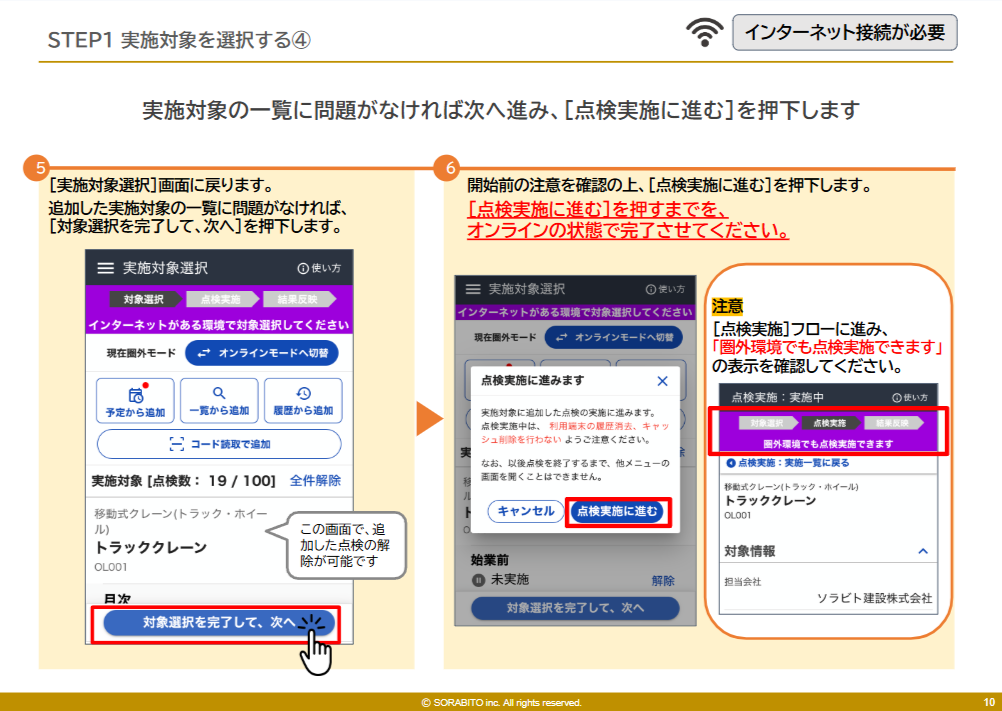
Task: Collapse the 対象情報 section chevron
Action: (x=923, y=551)
